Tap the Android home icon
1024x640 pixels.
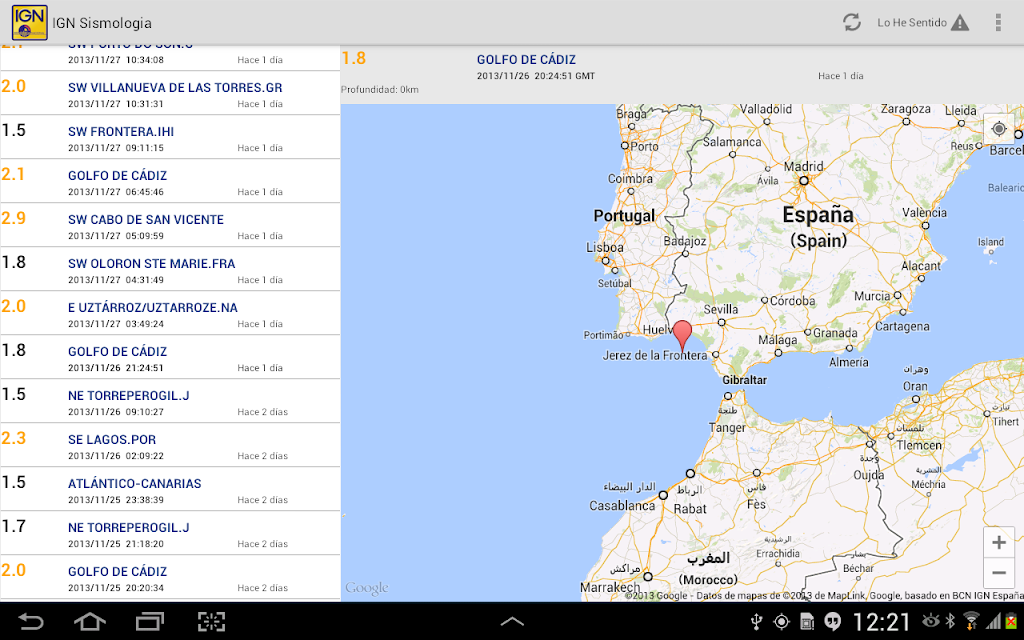tap(89, 621)
